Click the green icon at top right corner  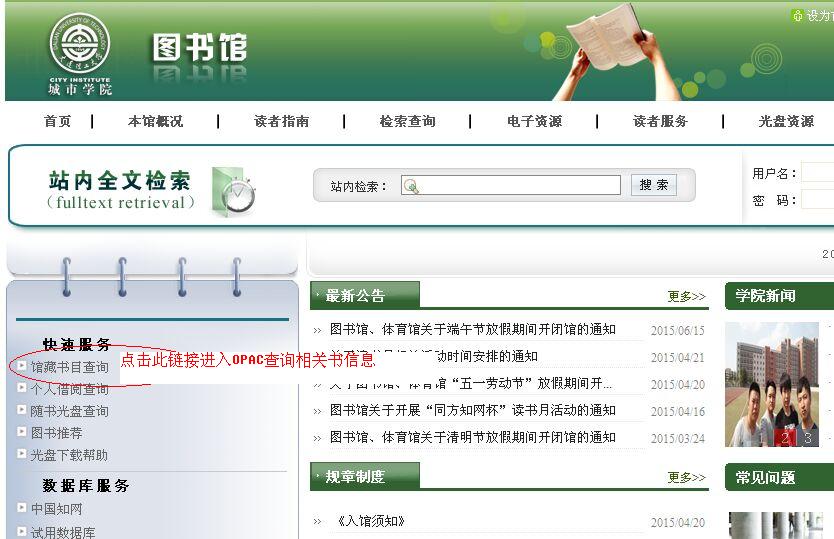tap(797, 15)
